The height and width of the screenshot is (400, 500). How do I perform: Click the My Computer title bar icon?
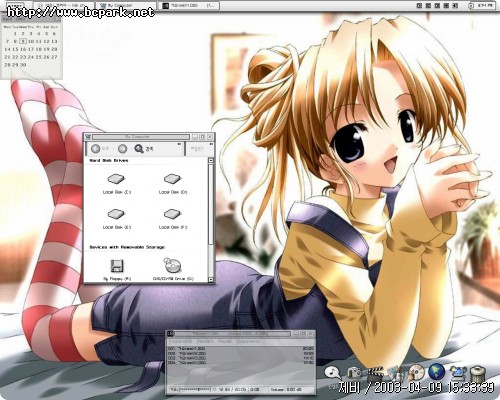(88, 137)
